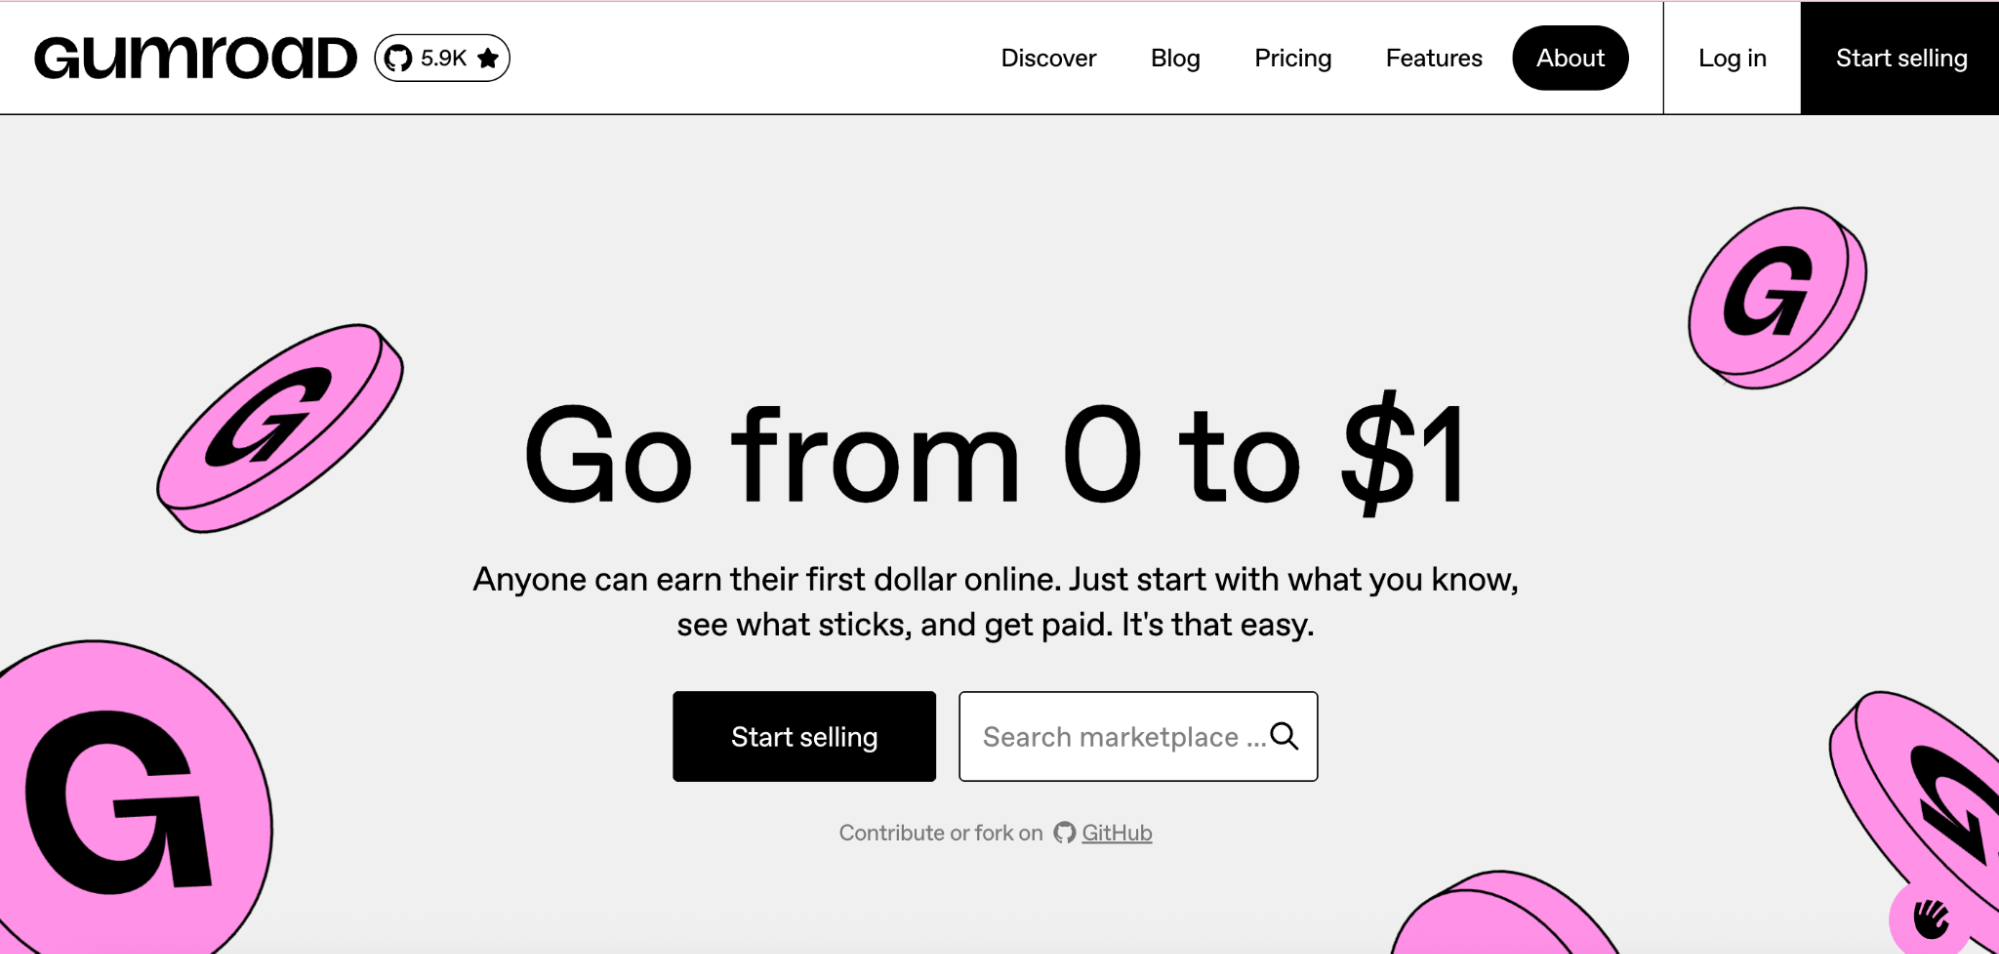The image size is (1999, 954).
Task: Click the magnifying glass search icon
Action: (1284, 736)
